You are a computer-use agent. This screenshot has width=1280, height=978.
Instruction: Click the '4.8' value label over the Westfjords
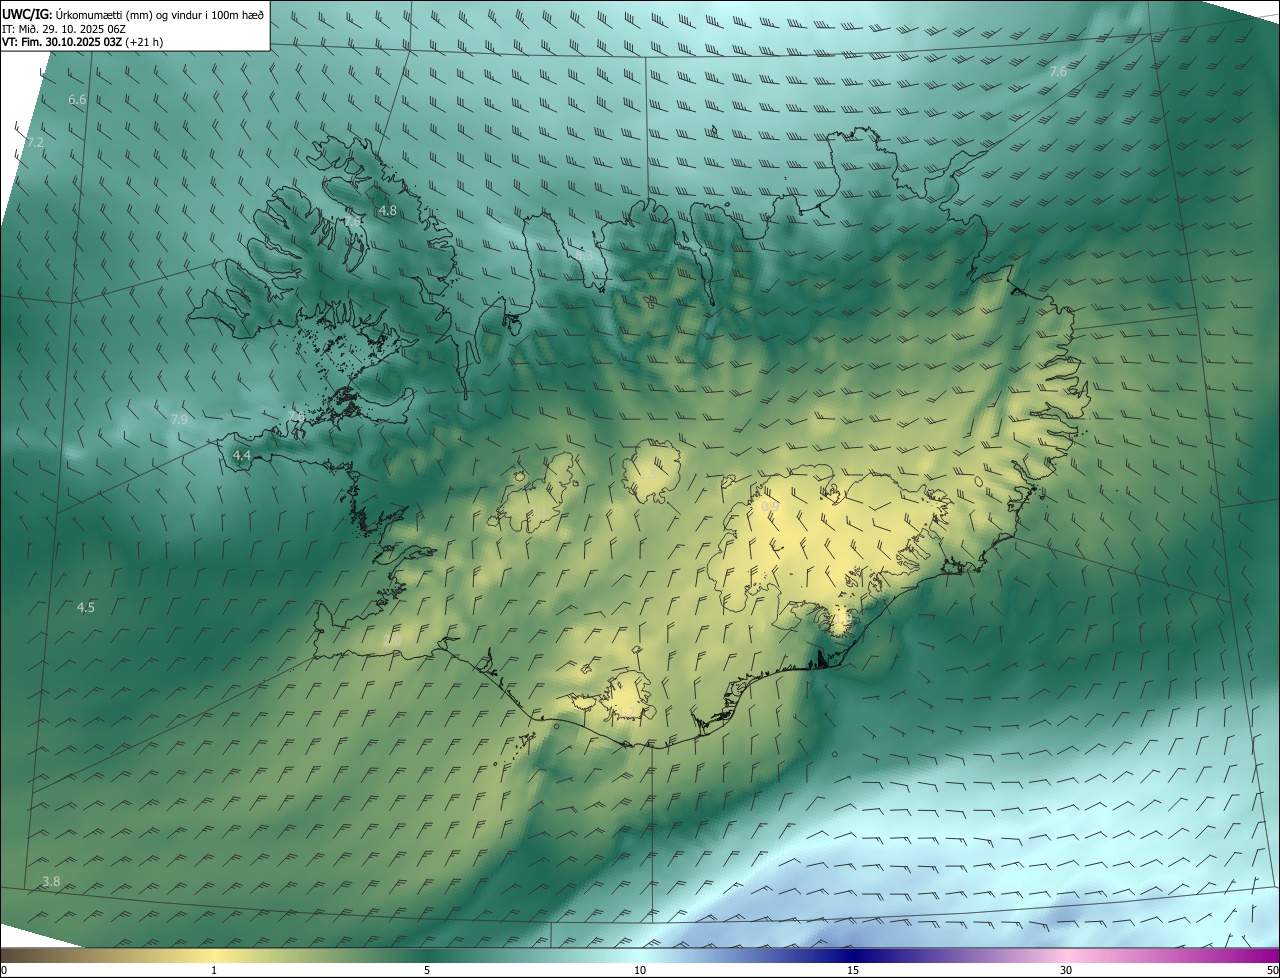388,211
